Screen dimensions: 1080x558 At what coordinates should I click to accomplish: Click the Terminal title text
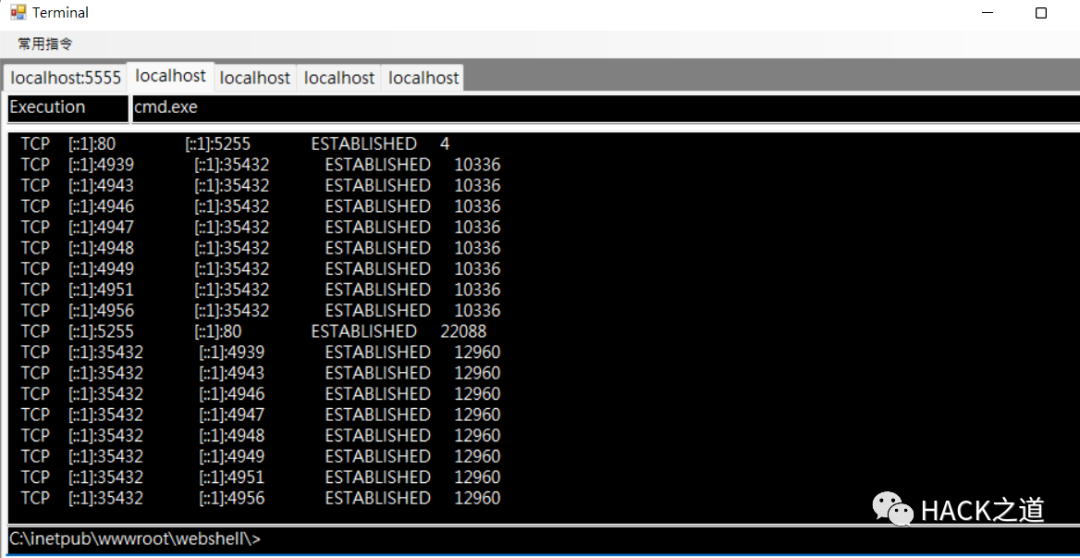[60, 12]
